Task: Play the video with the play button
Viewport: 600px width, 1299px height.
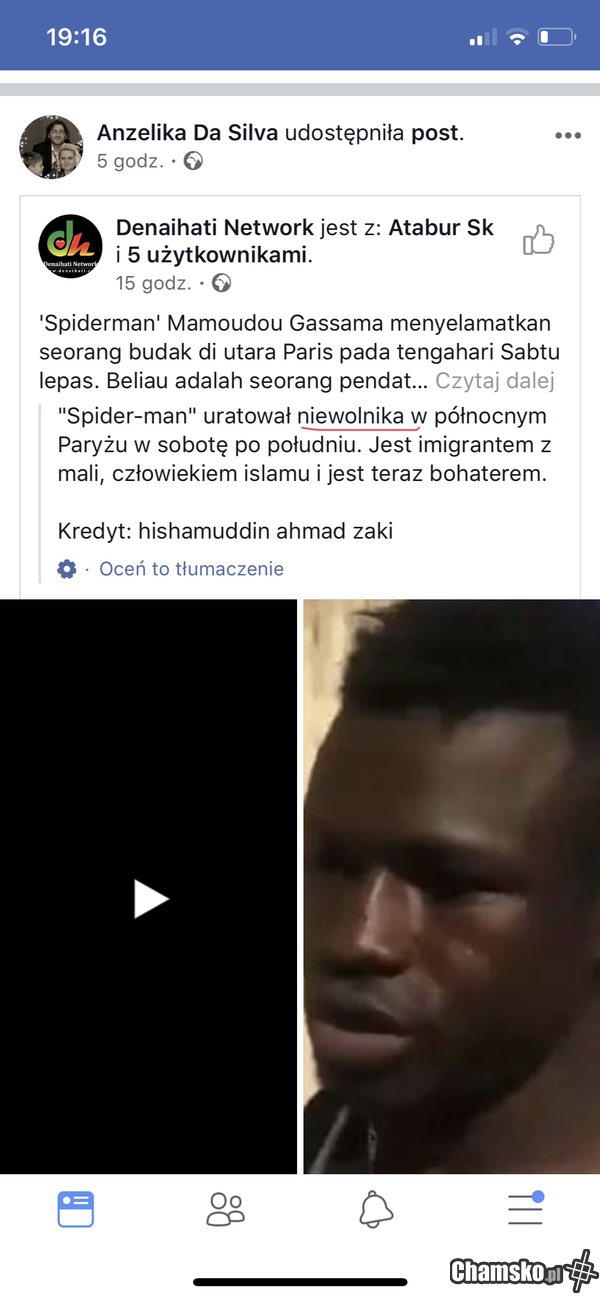Action: [x=151, y=898]
